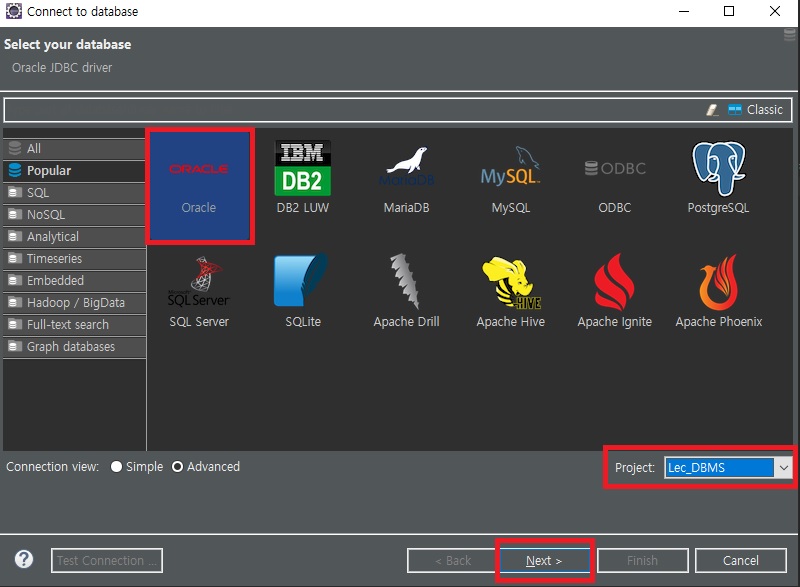Open the help question mark icon
Screen dimensions: 800x587
click(24, 559)
